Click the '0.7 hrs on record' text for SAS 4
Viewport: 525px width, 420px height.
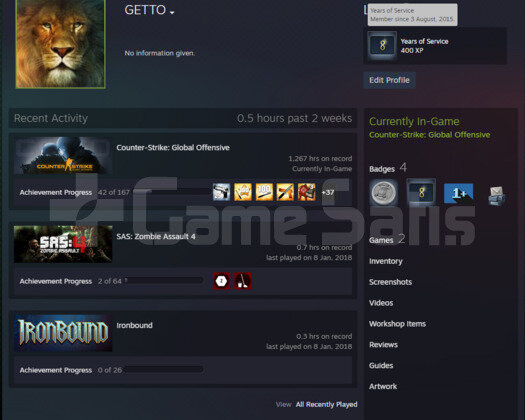[x=324, y=247]
